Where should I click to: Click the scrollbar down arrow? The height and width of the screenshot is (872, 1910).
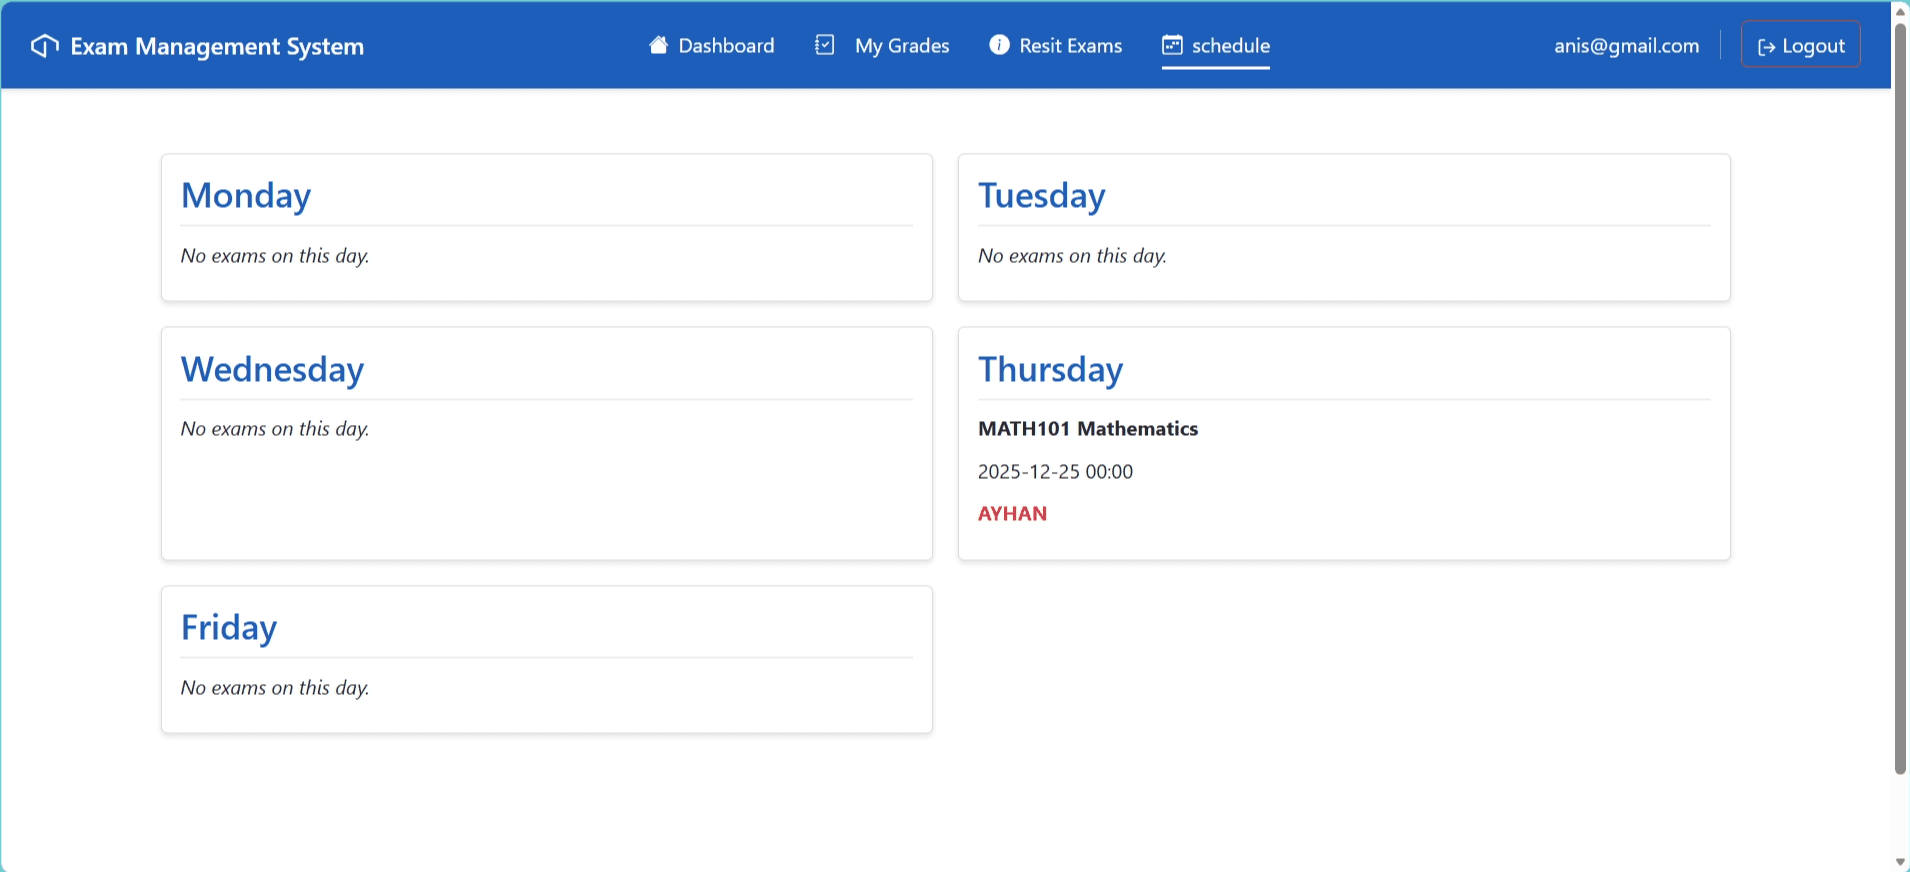[x=1901, y=862]
